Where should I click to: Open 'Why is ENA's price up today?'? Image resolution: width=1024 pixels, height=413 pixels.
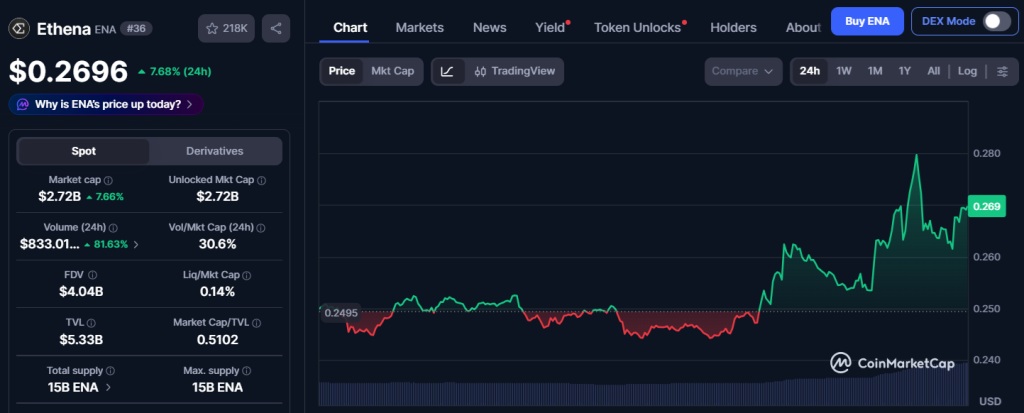[x=106, y=105]
